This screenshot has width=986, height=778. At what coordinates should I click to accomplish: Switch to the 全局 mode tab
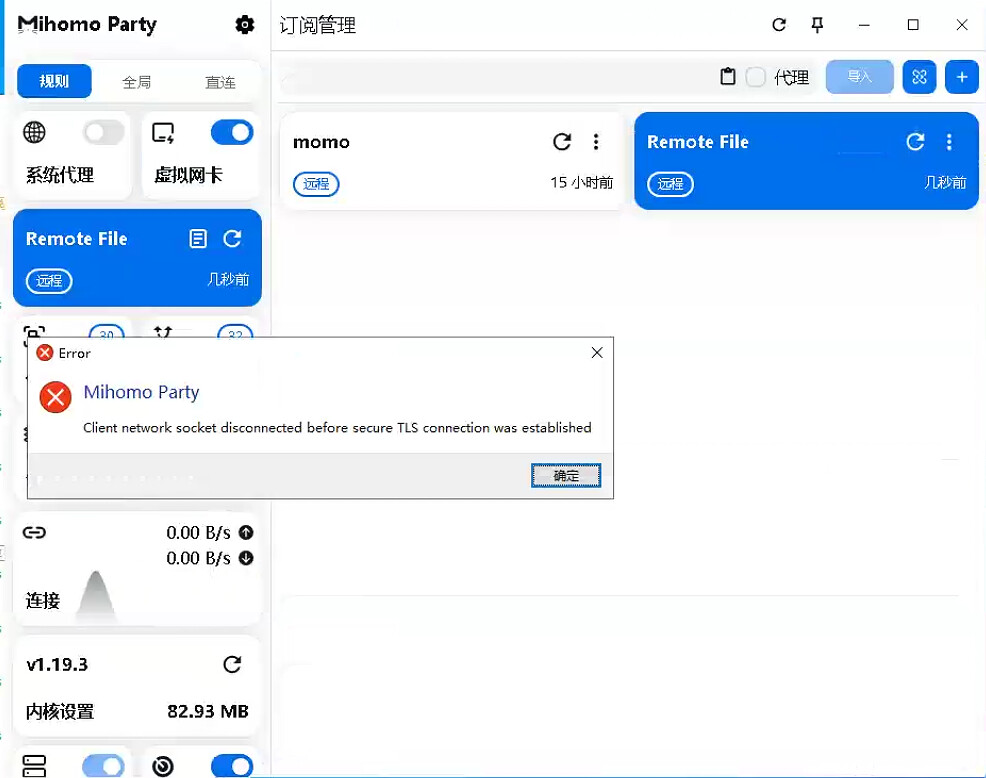[x=137, y=82]
